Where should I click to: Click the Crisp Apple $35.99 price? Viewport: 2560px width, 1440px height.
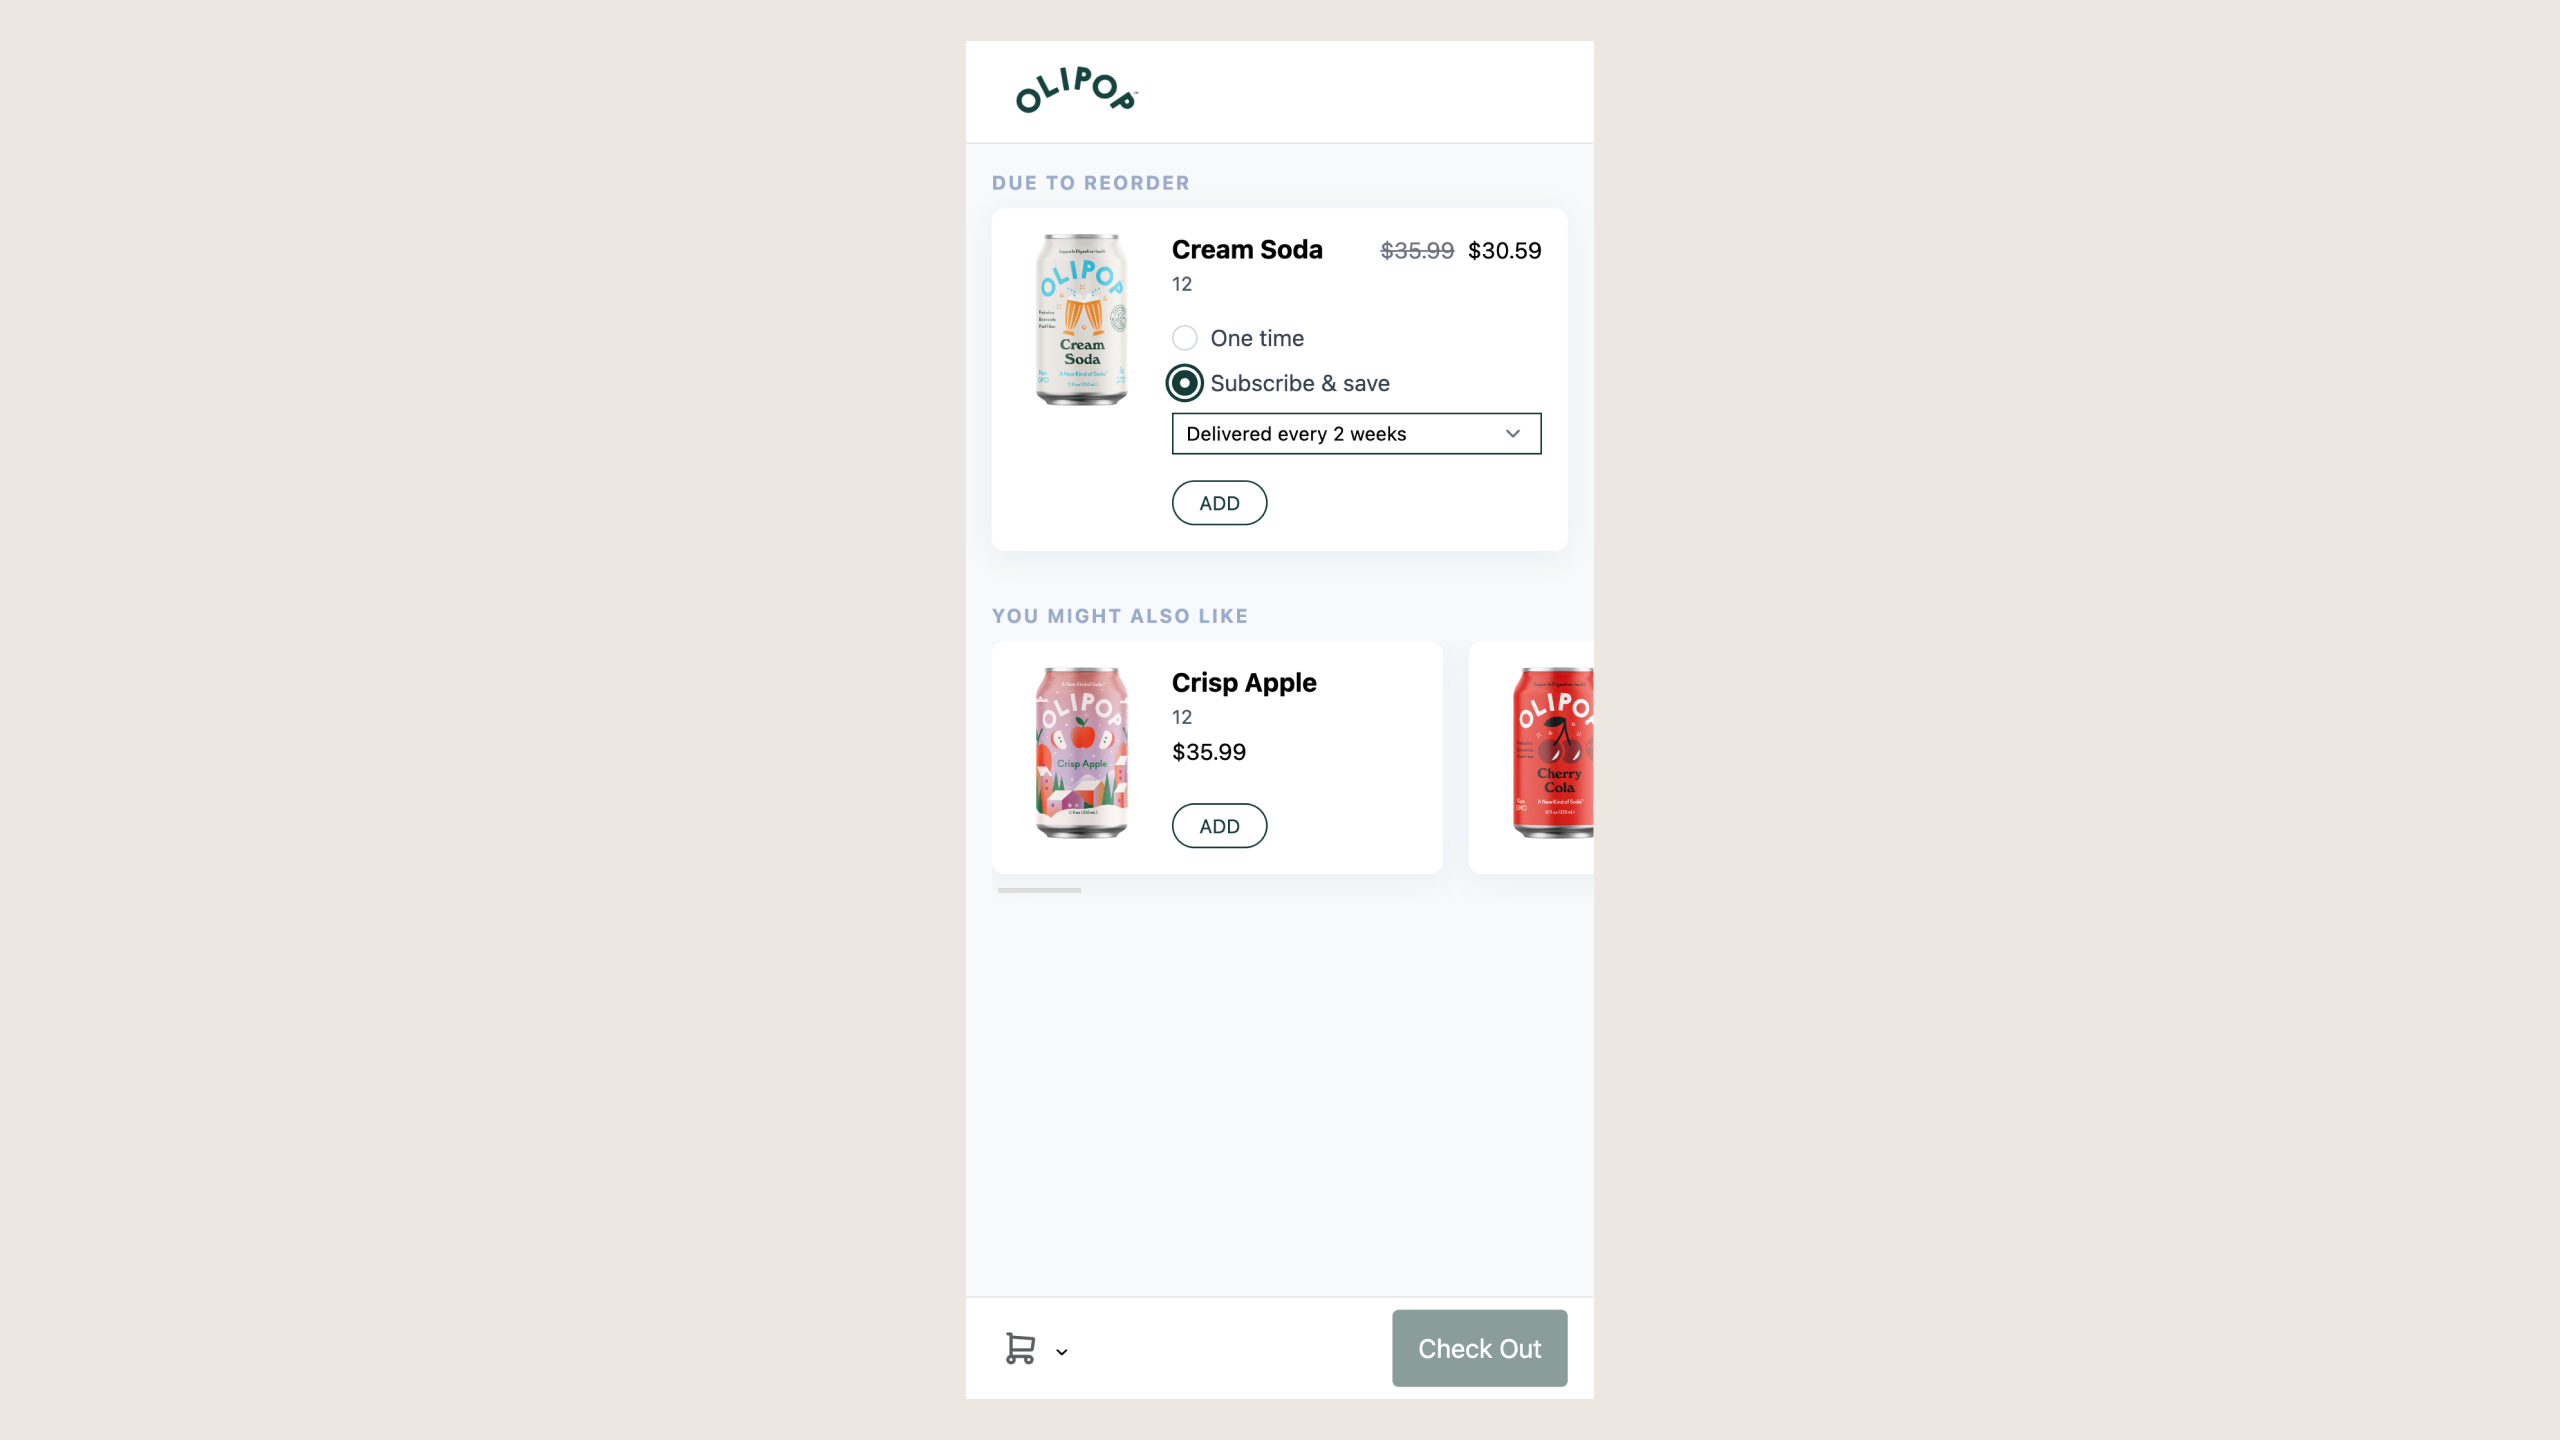coord(1209,752)
